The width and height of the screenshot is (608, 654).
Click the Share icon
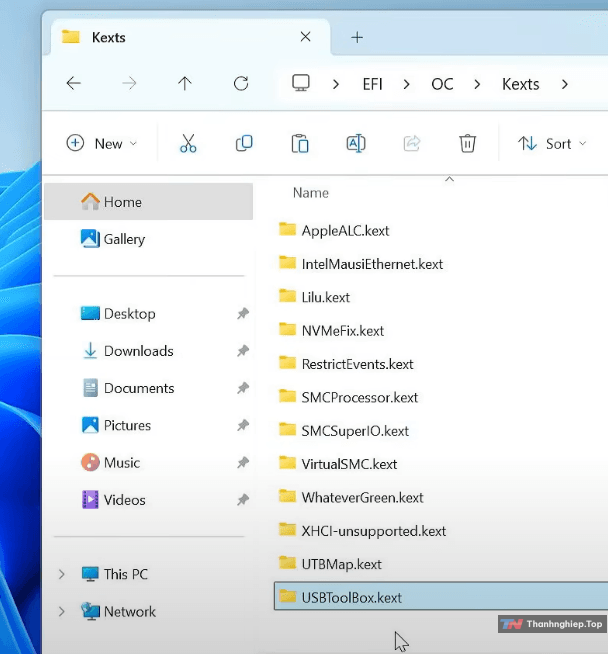pos(412,143)
